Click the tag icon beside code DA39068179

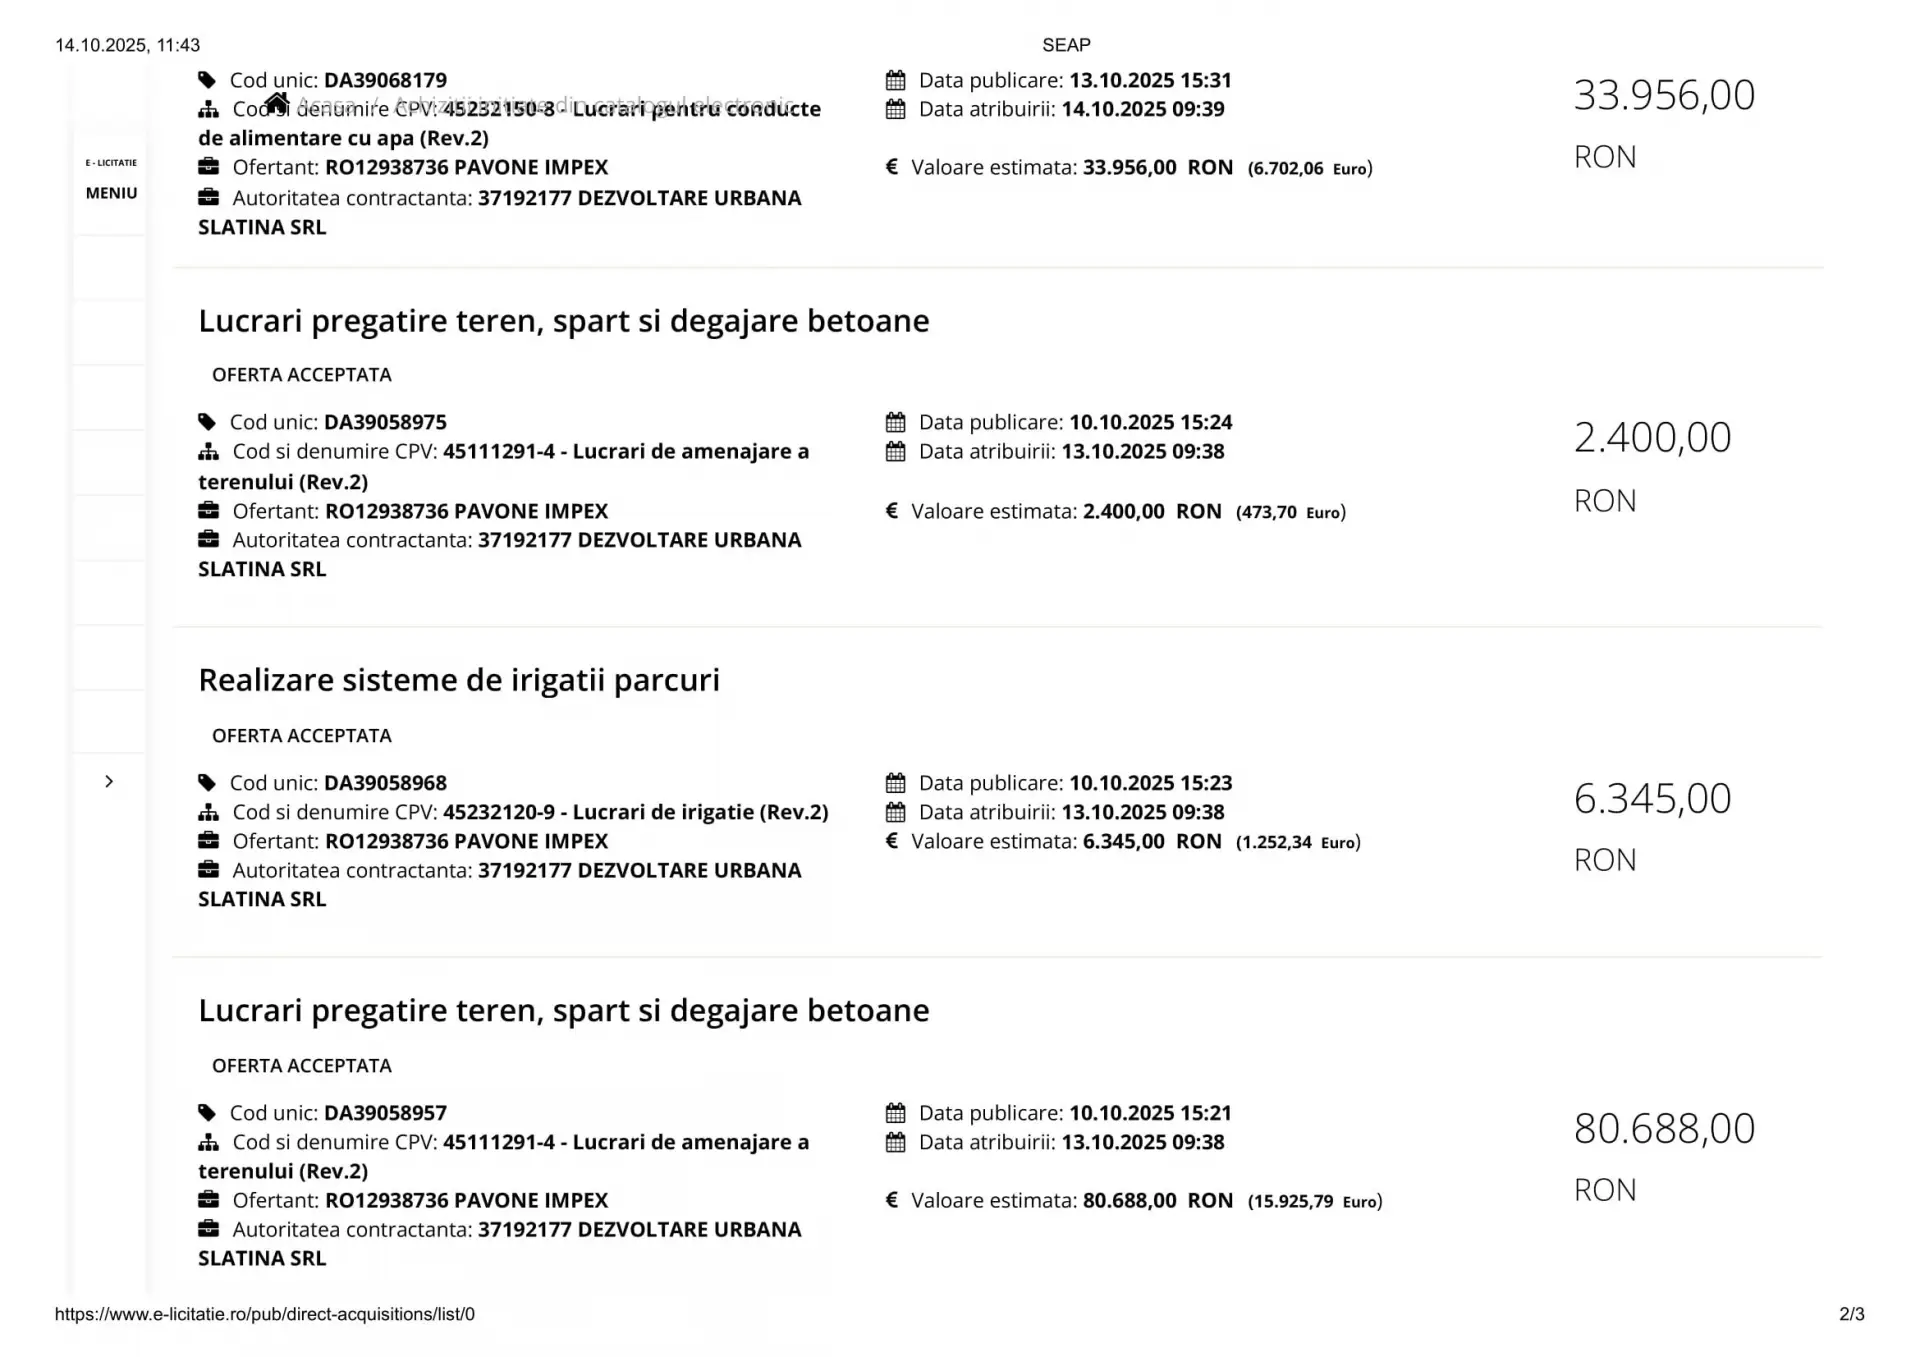207,80
